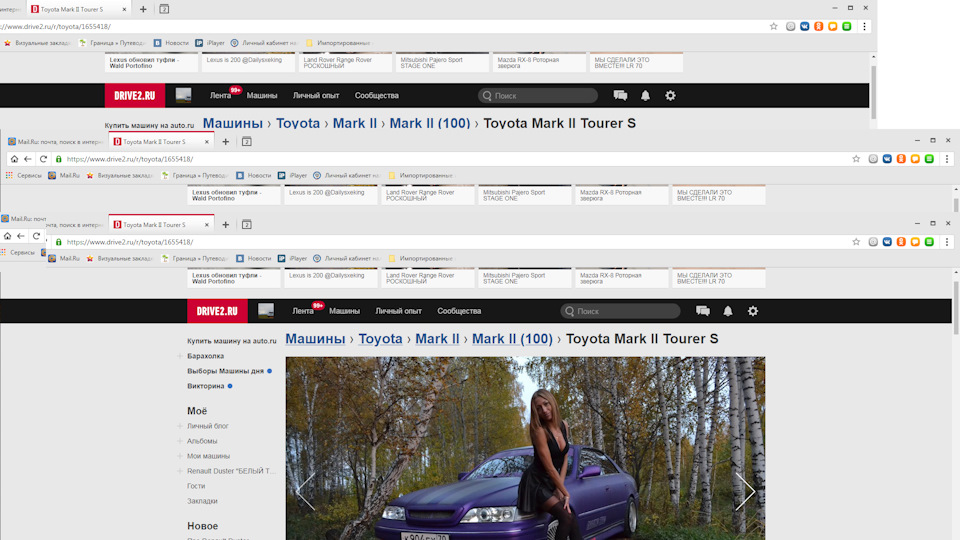Bookmark page with star in front window
Image resolution: width=960 pixels, height=540 pixels.
tap(856, 242)
